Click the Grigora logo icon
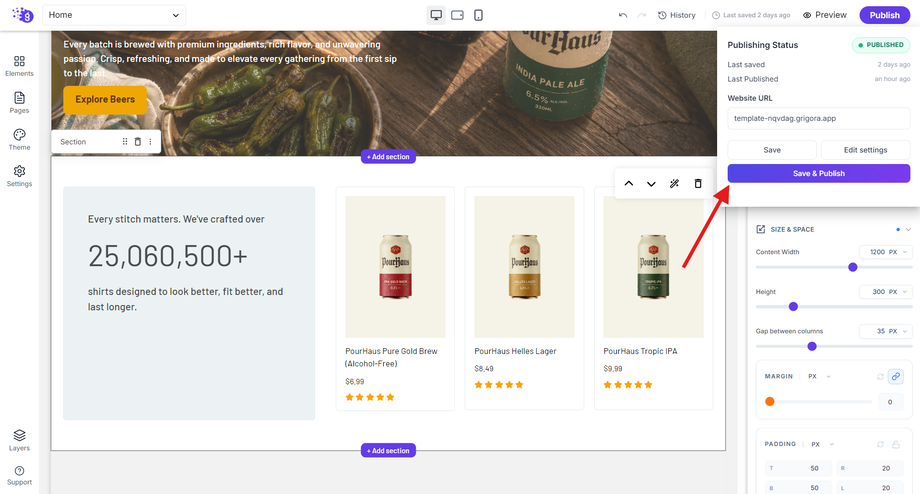The width and height of the screenshot is (920, 494). (23, 15)
